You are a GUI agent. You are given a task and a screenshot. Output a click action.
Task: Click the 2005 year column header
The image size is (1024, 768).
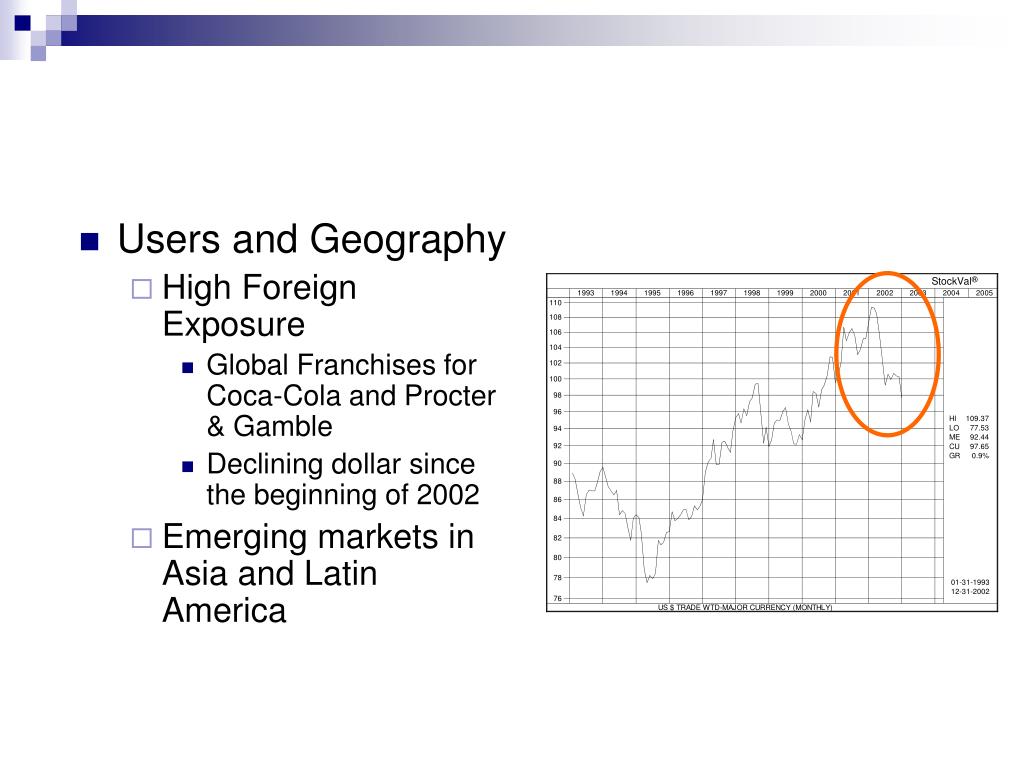tap(984, 293)
